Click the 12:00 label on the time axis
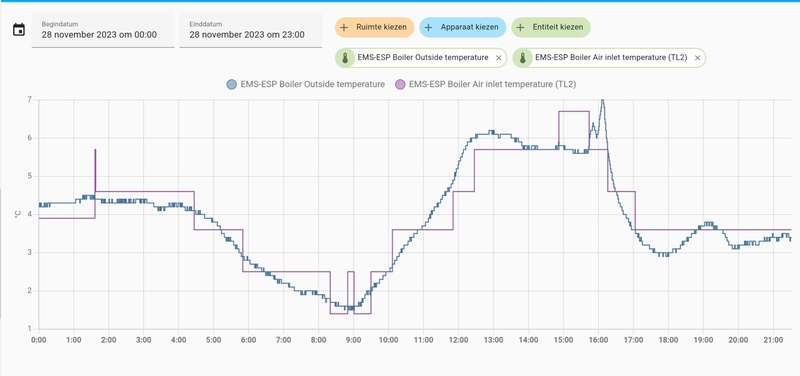The height and width of the screenshot is (376, 800). (458, 340)
